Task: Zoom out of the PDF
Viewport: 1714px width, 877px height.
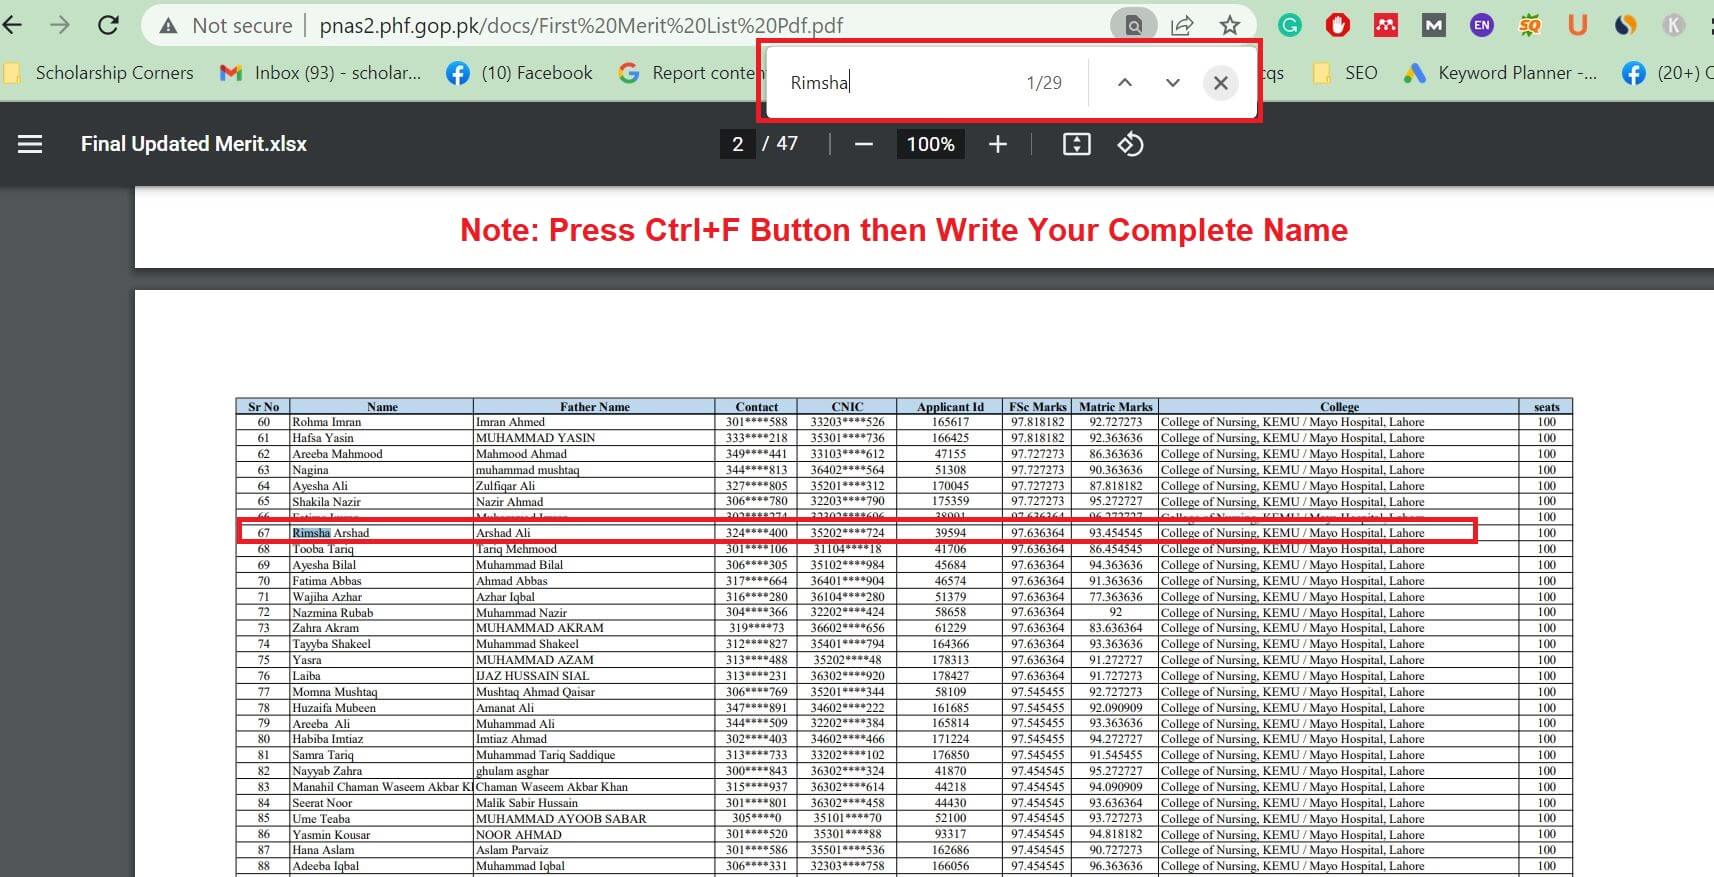Action: (x=864, y=144)
